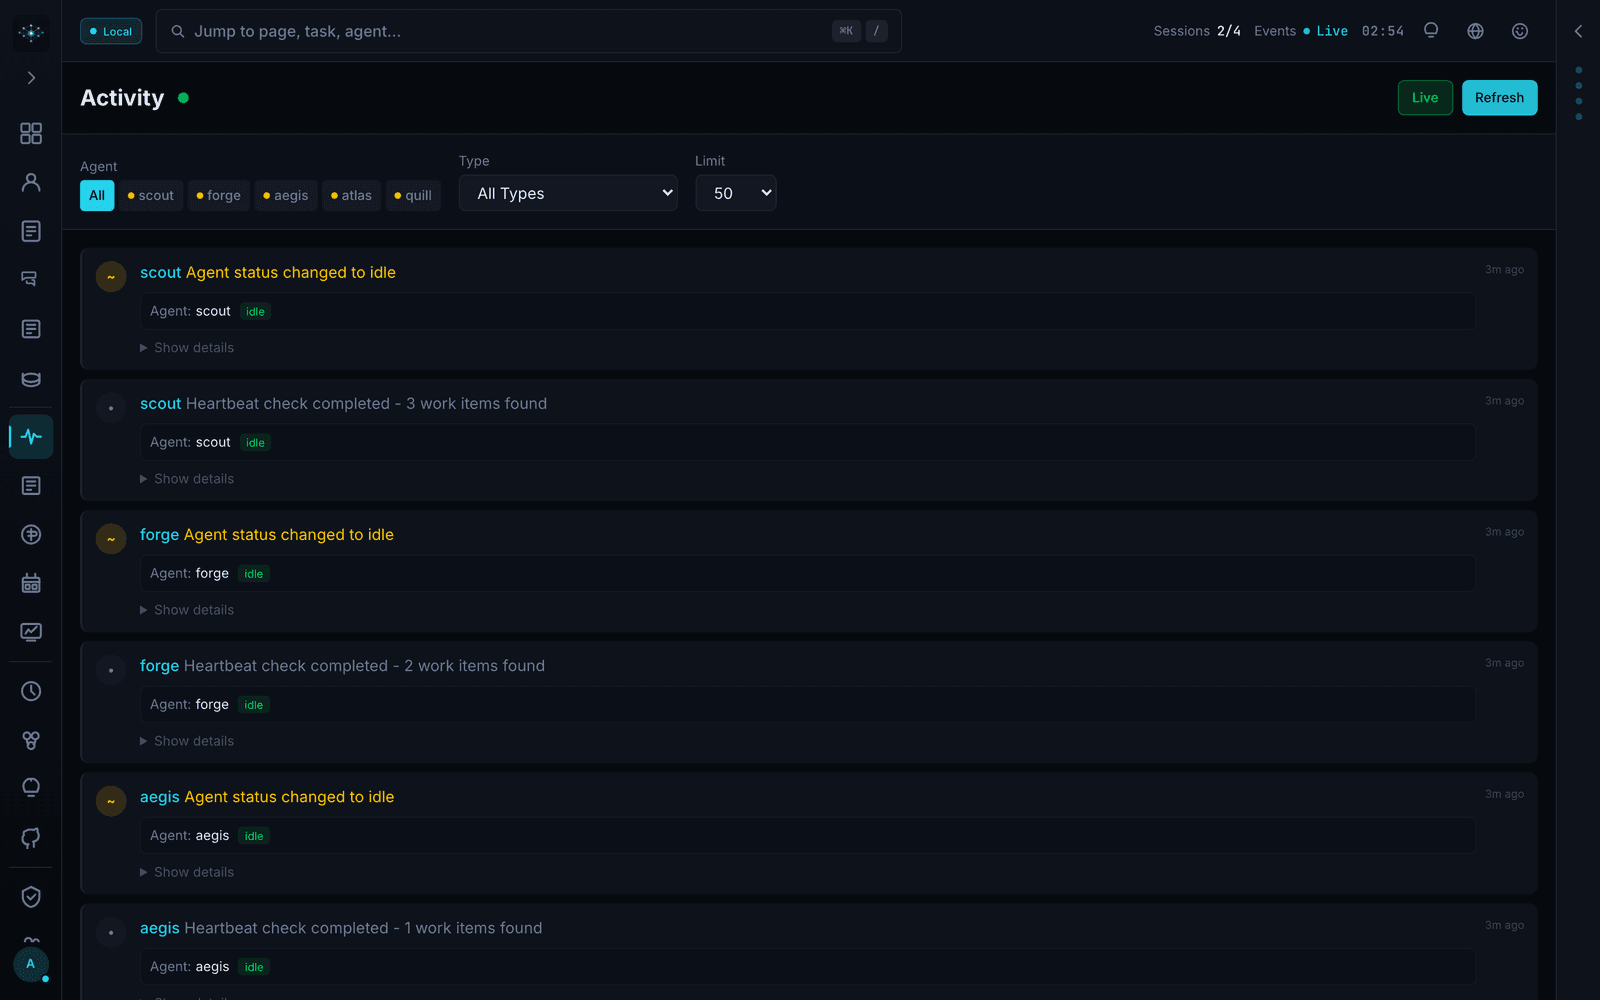The height and width of the screenshot is (1000, 1600).
Task: Click the lightbulb icon in top header
Action: point(1431,31)
